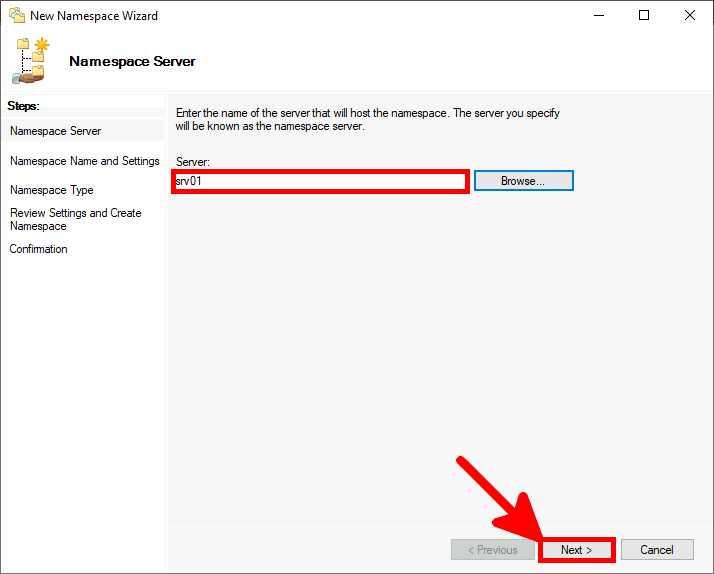Close the New Namespace Wizard window
The image size is (714, 574).
690,15
